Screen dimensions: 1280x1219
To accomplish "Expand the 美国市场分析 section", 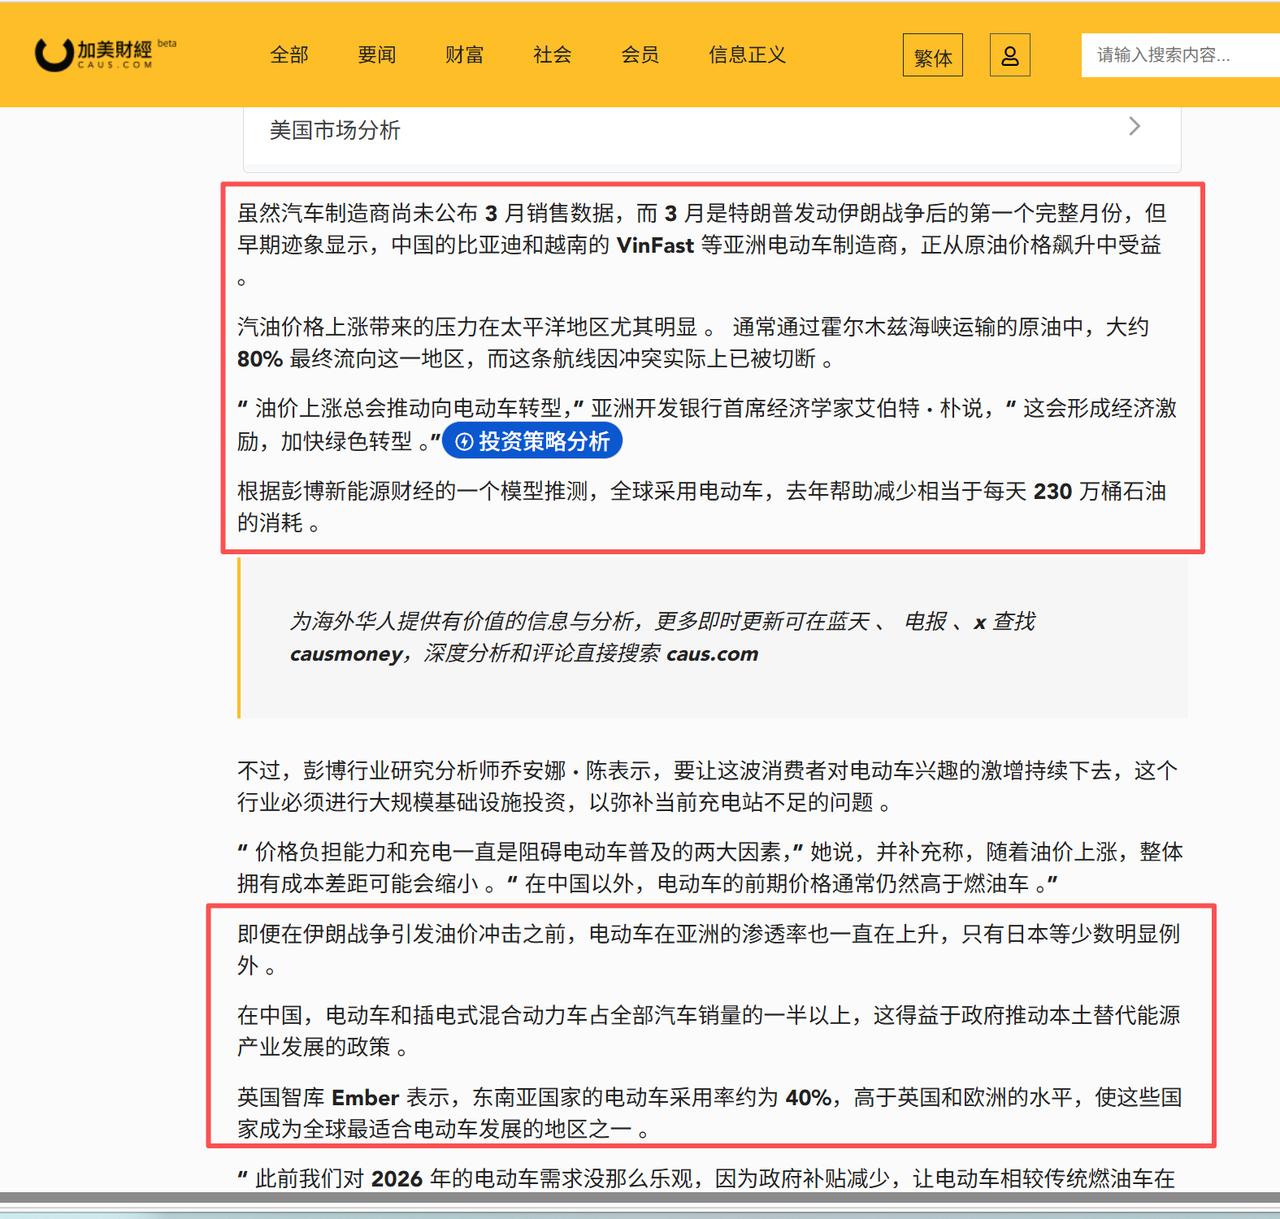I will tap(335, 130).
